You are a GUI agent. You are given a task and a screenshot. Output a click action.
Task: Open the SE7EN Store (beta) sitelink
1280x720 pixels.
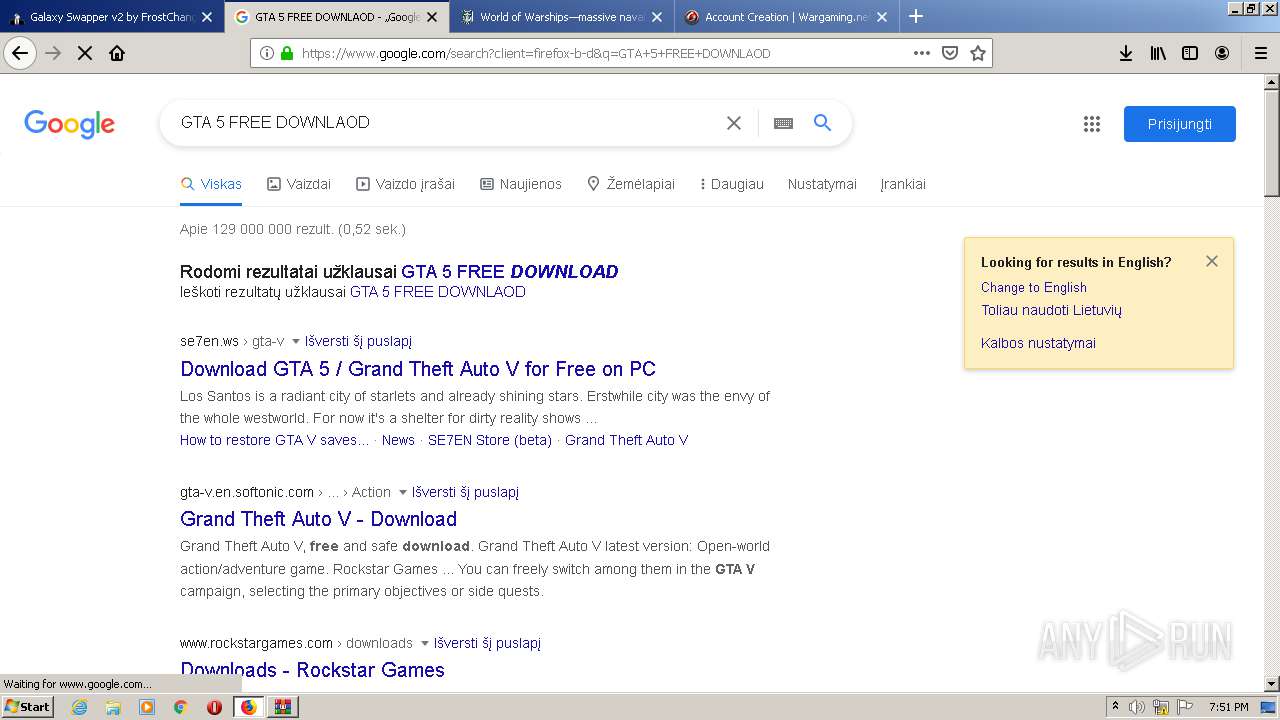click(x=490, y=440)
